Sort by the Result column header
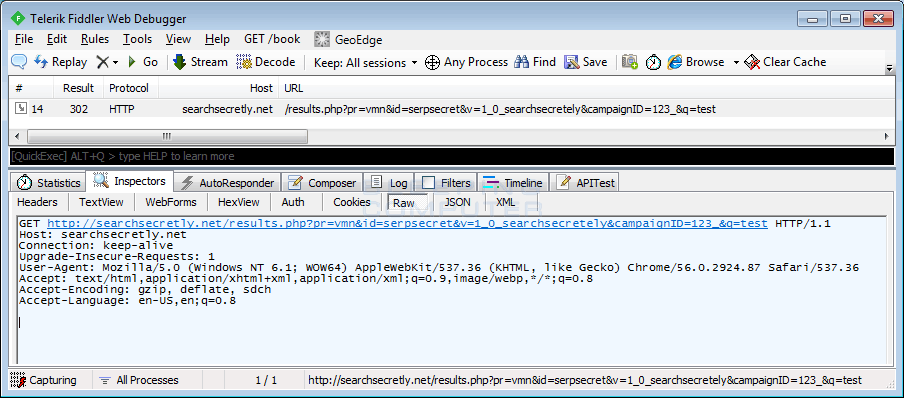 click(x=78, y=88)
